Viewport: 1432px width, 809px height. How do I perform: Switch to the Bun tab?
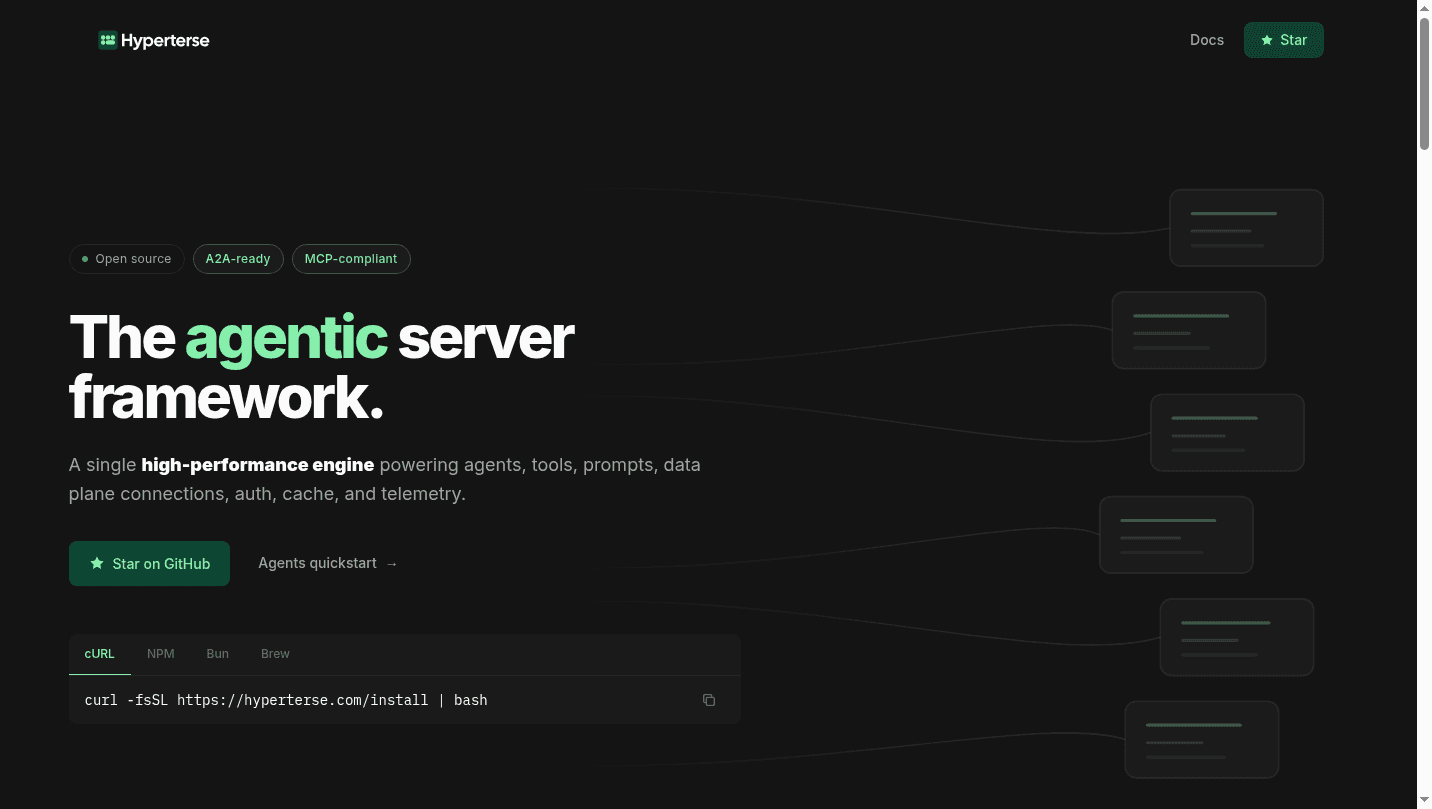tap(218, 654)
